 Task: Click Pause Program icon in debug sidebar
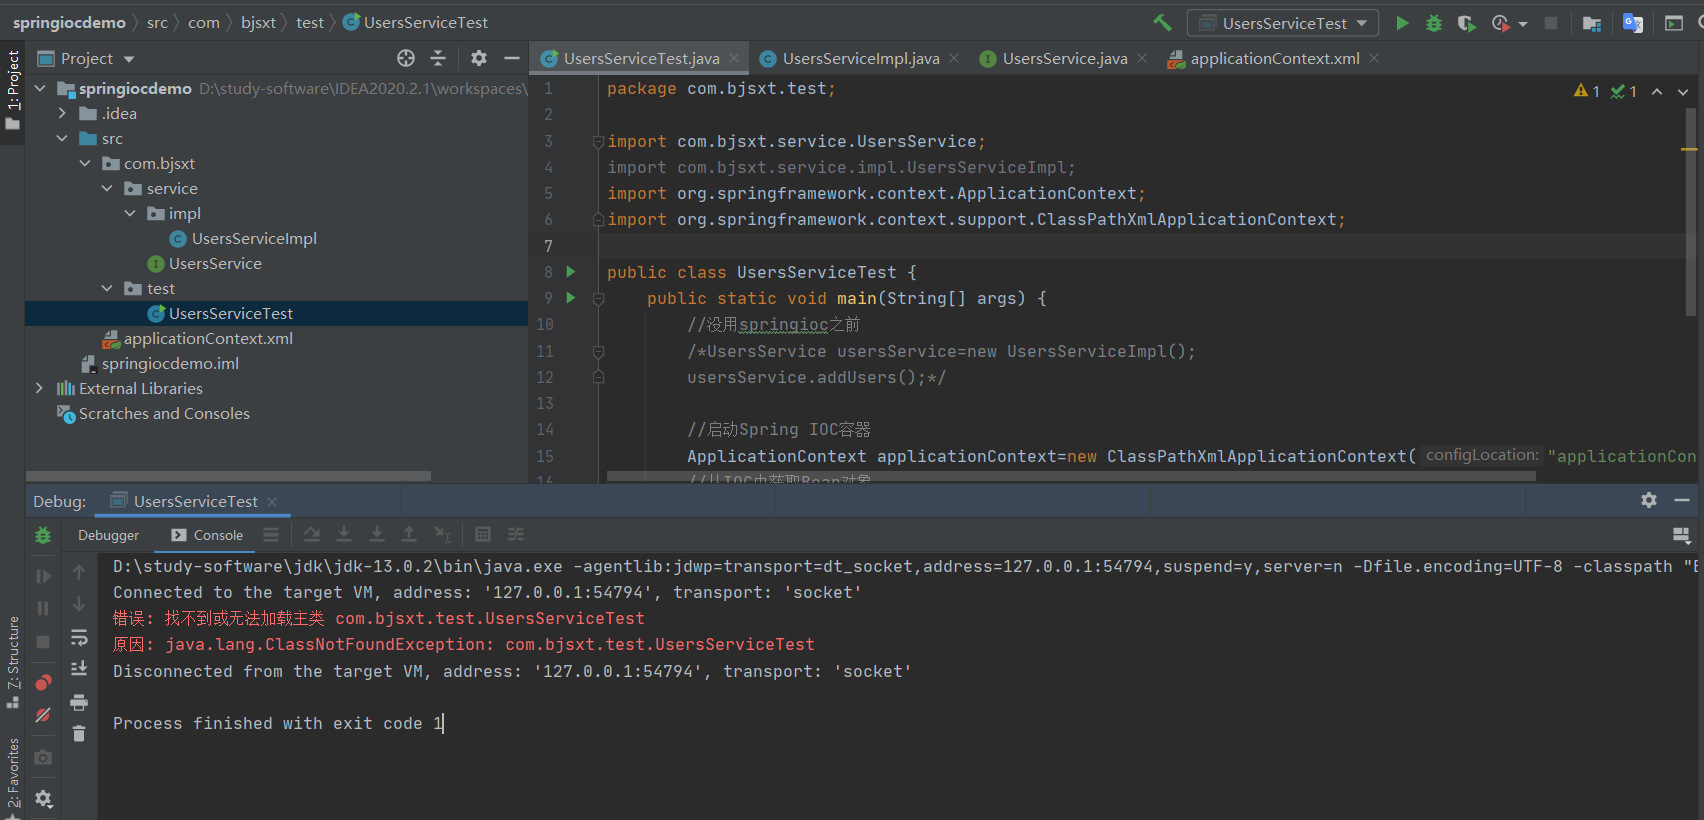[x=43, y=608]
